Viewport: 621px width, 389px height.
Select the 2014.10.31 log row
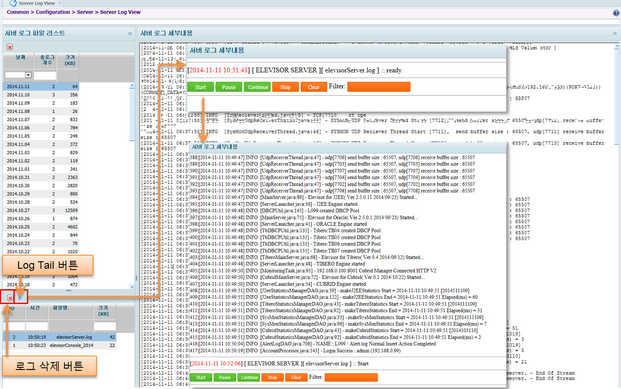coord(41,177)
